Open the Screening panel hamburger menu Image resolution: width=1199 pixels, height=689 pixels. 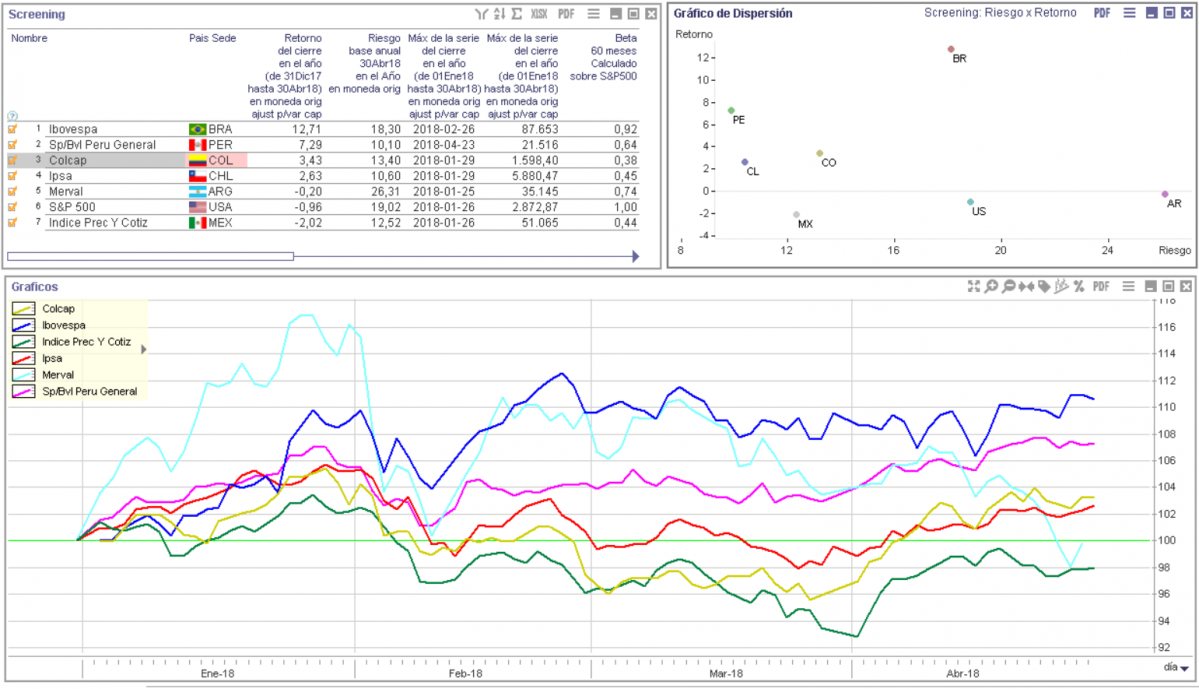pos(593,14)
